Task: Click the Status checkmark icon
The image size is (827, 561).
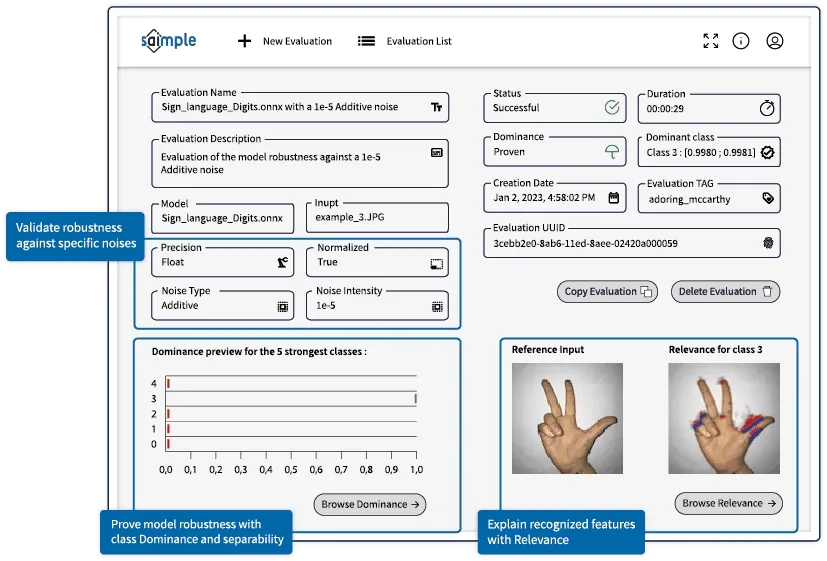Action: [x=612, y=107]
